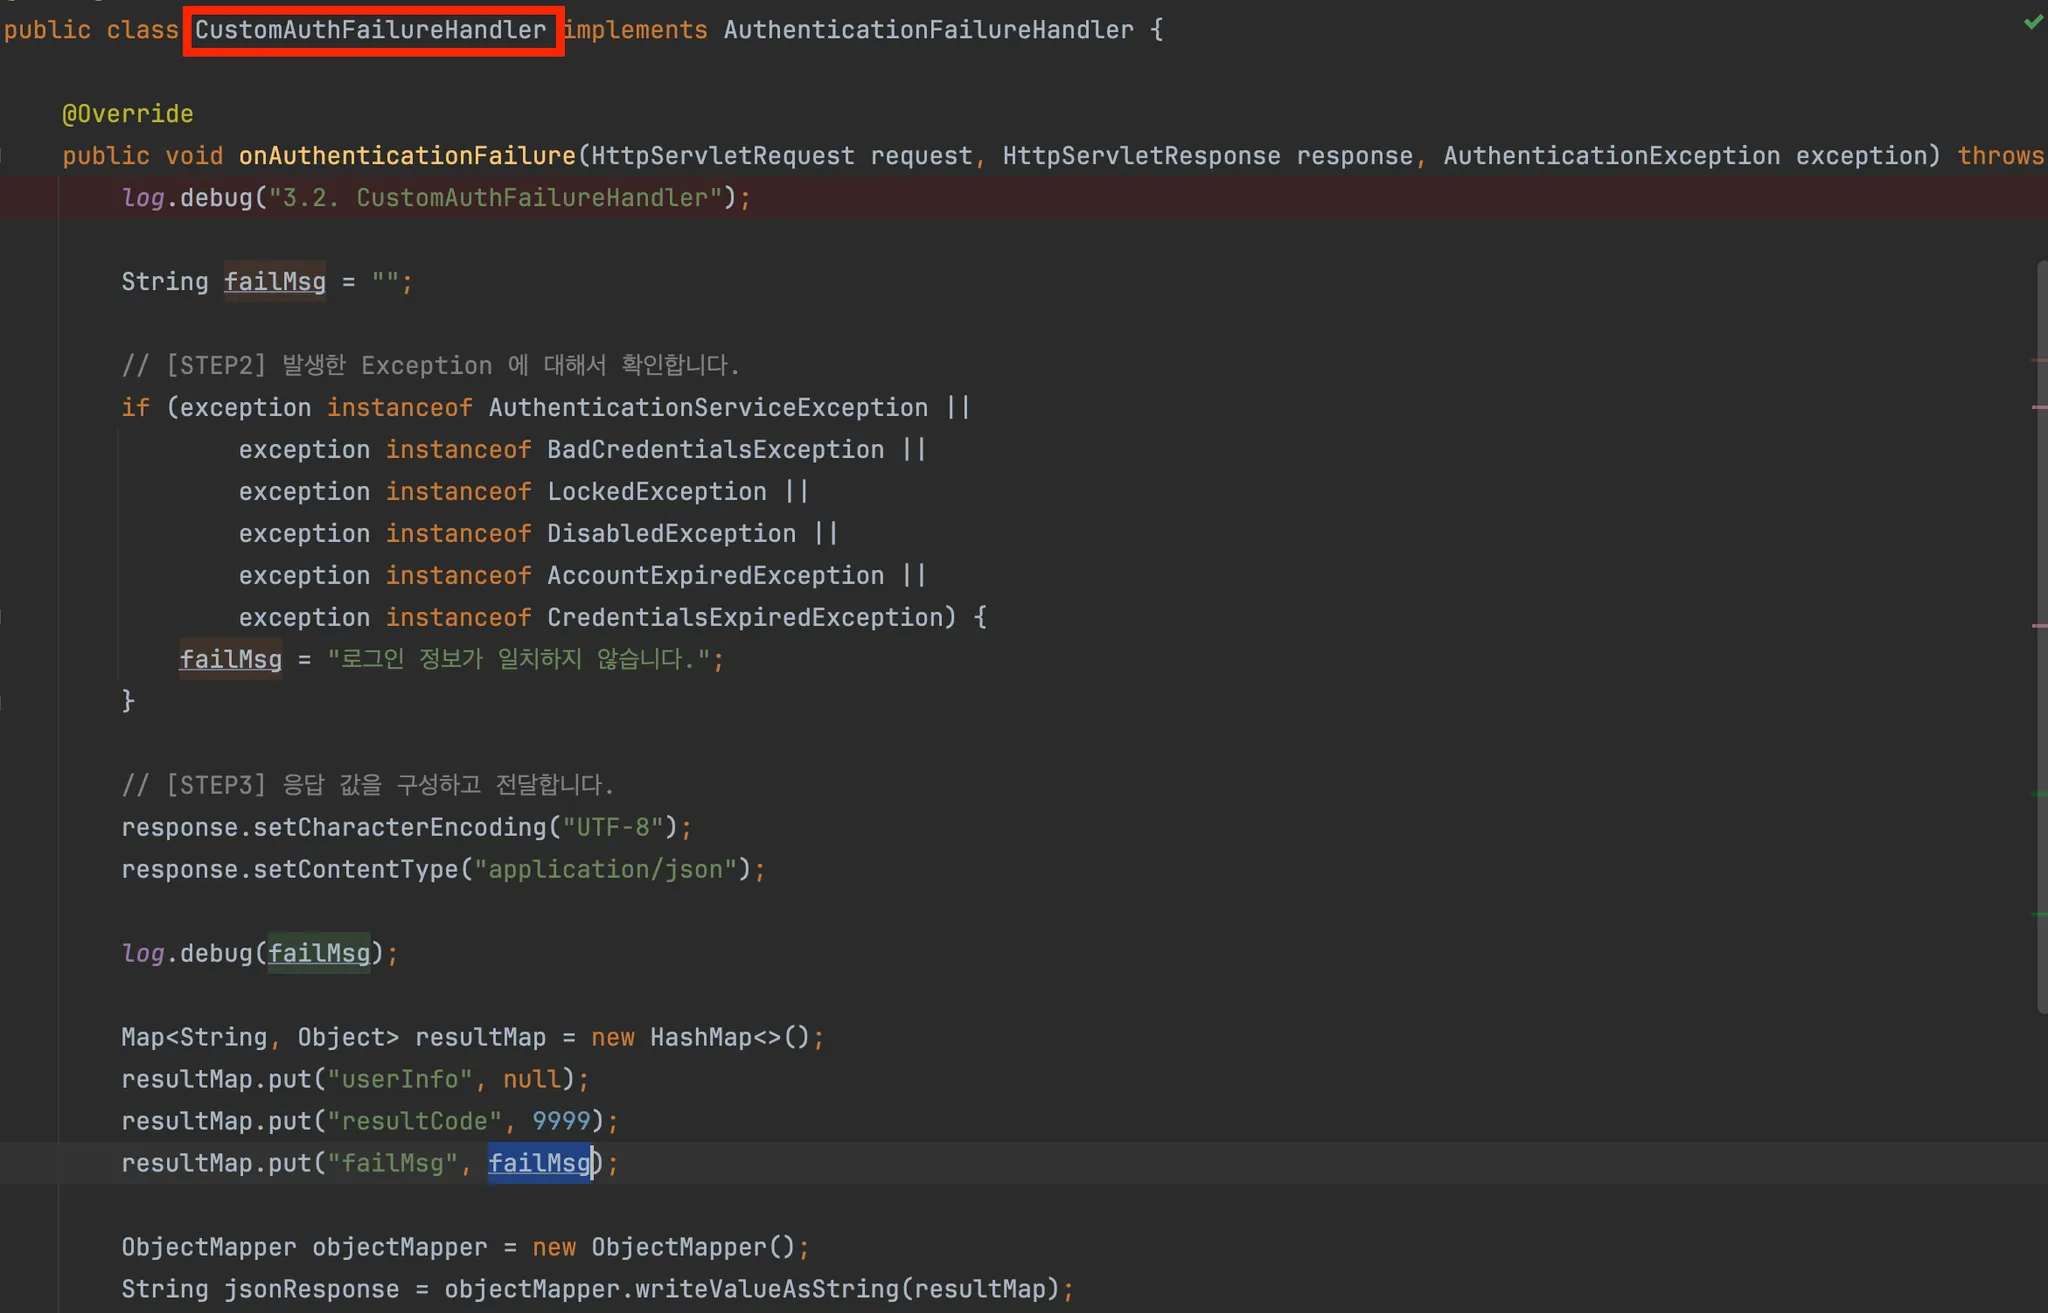The width and height of the screenshot is (2048, 1313).
Task: Click the failMsg variable in the String declaration
Action: click(x=274, y=282)
